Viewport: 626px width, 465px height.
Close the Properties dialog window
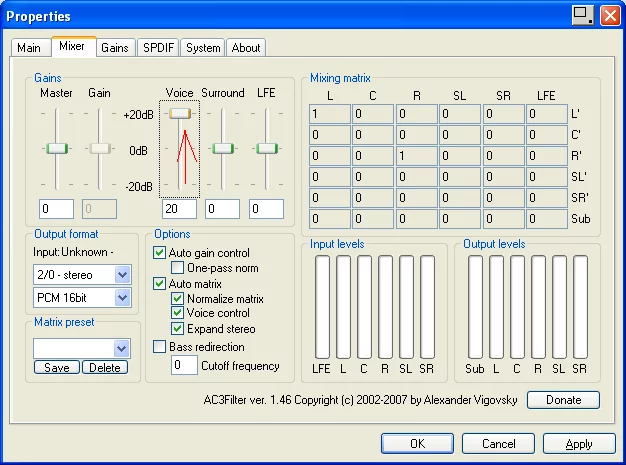608,15
